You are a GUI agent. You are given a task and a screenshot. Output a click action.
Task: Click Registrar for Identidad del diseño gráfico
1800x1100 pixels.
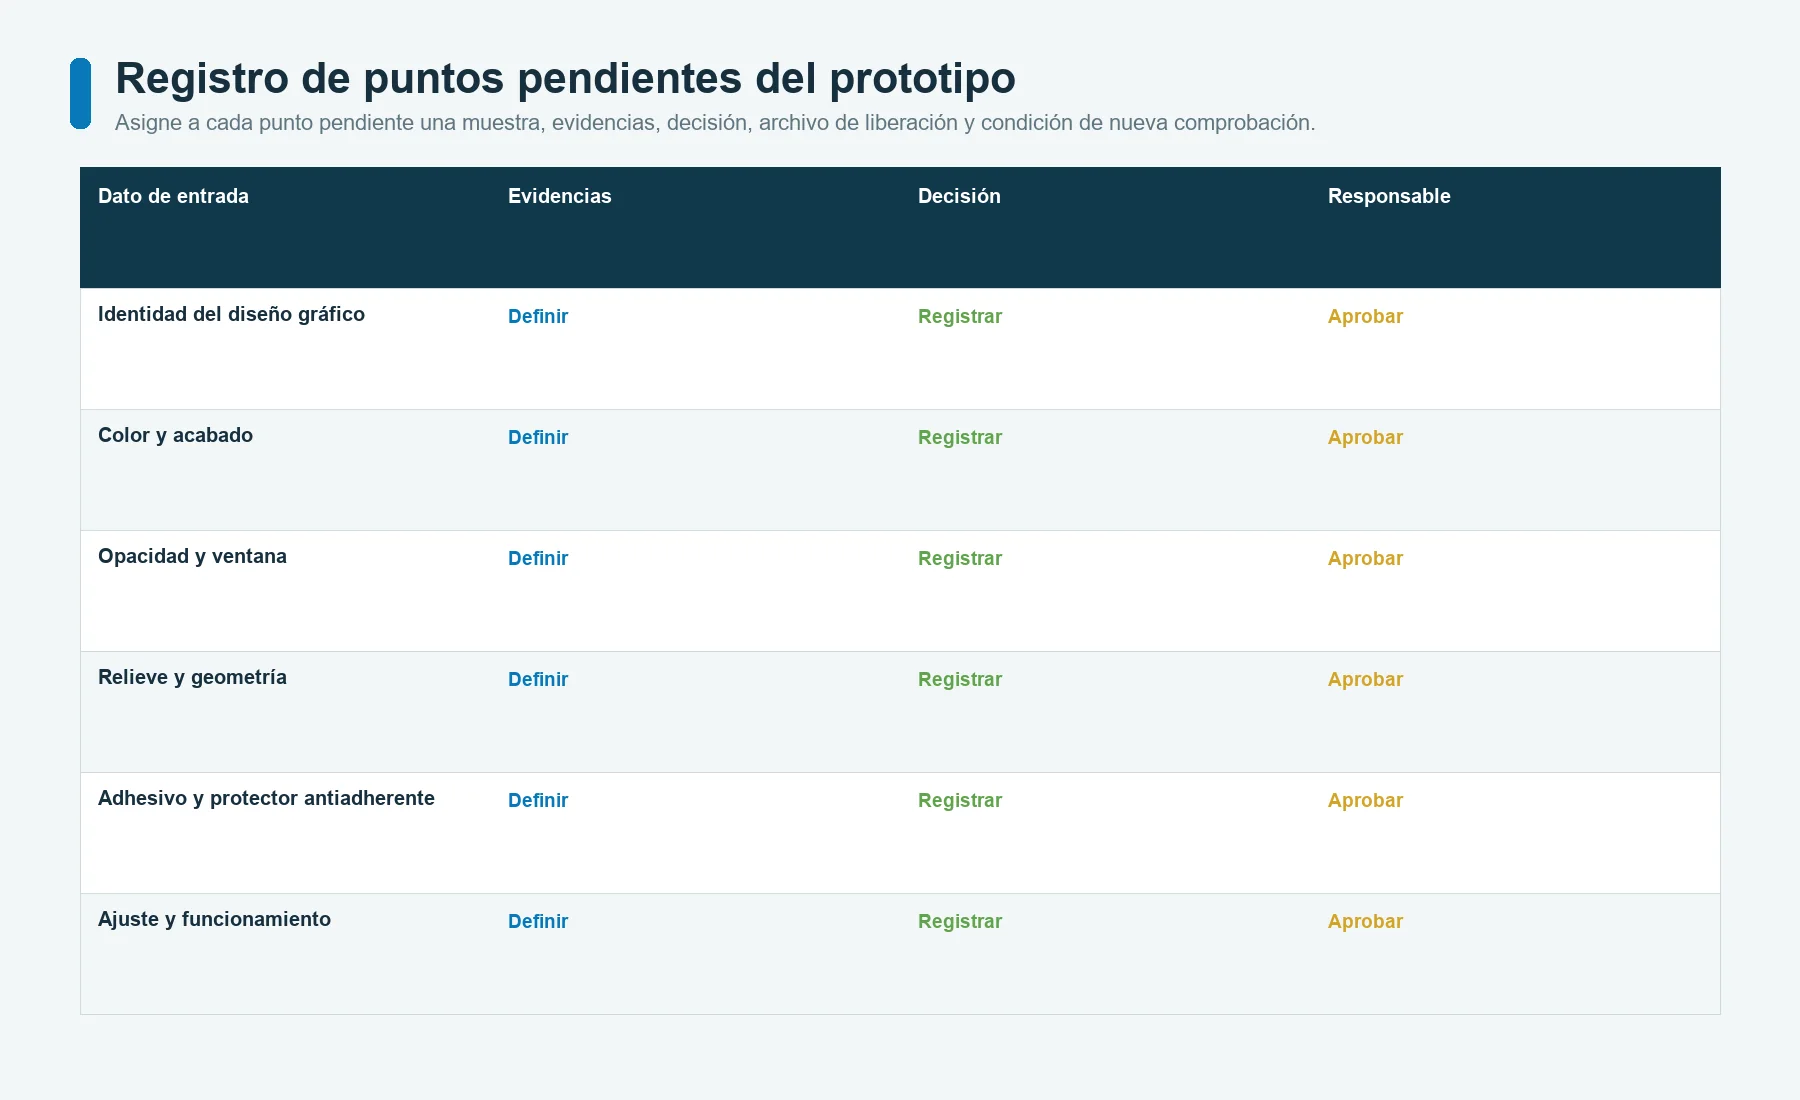[x=960, y=316]
